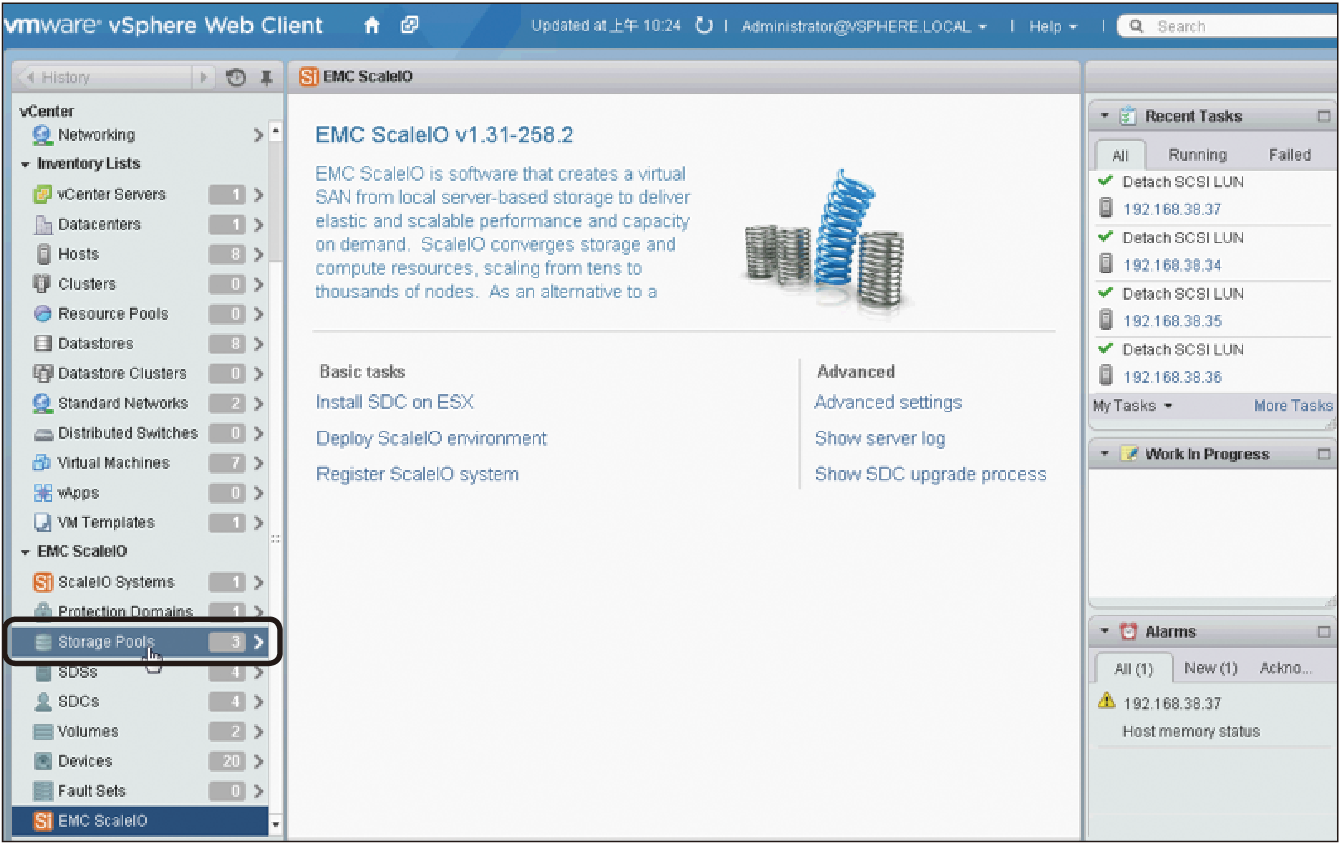The image size is (1342, 846).
Task: Open the history recent objects icon
Action: coord(237,78)
